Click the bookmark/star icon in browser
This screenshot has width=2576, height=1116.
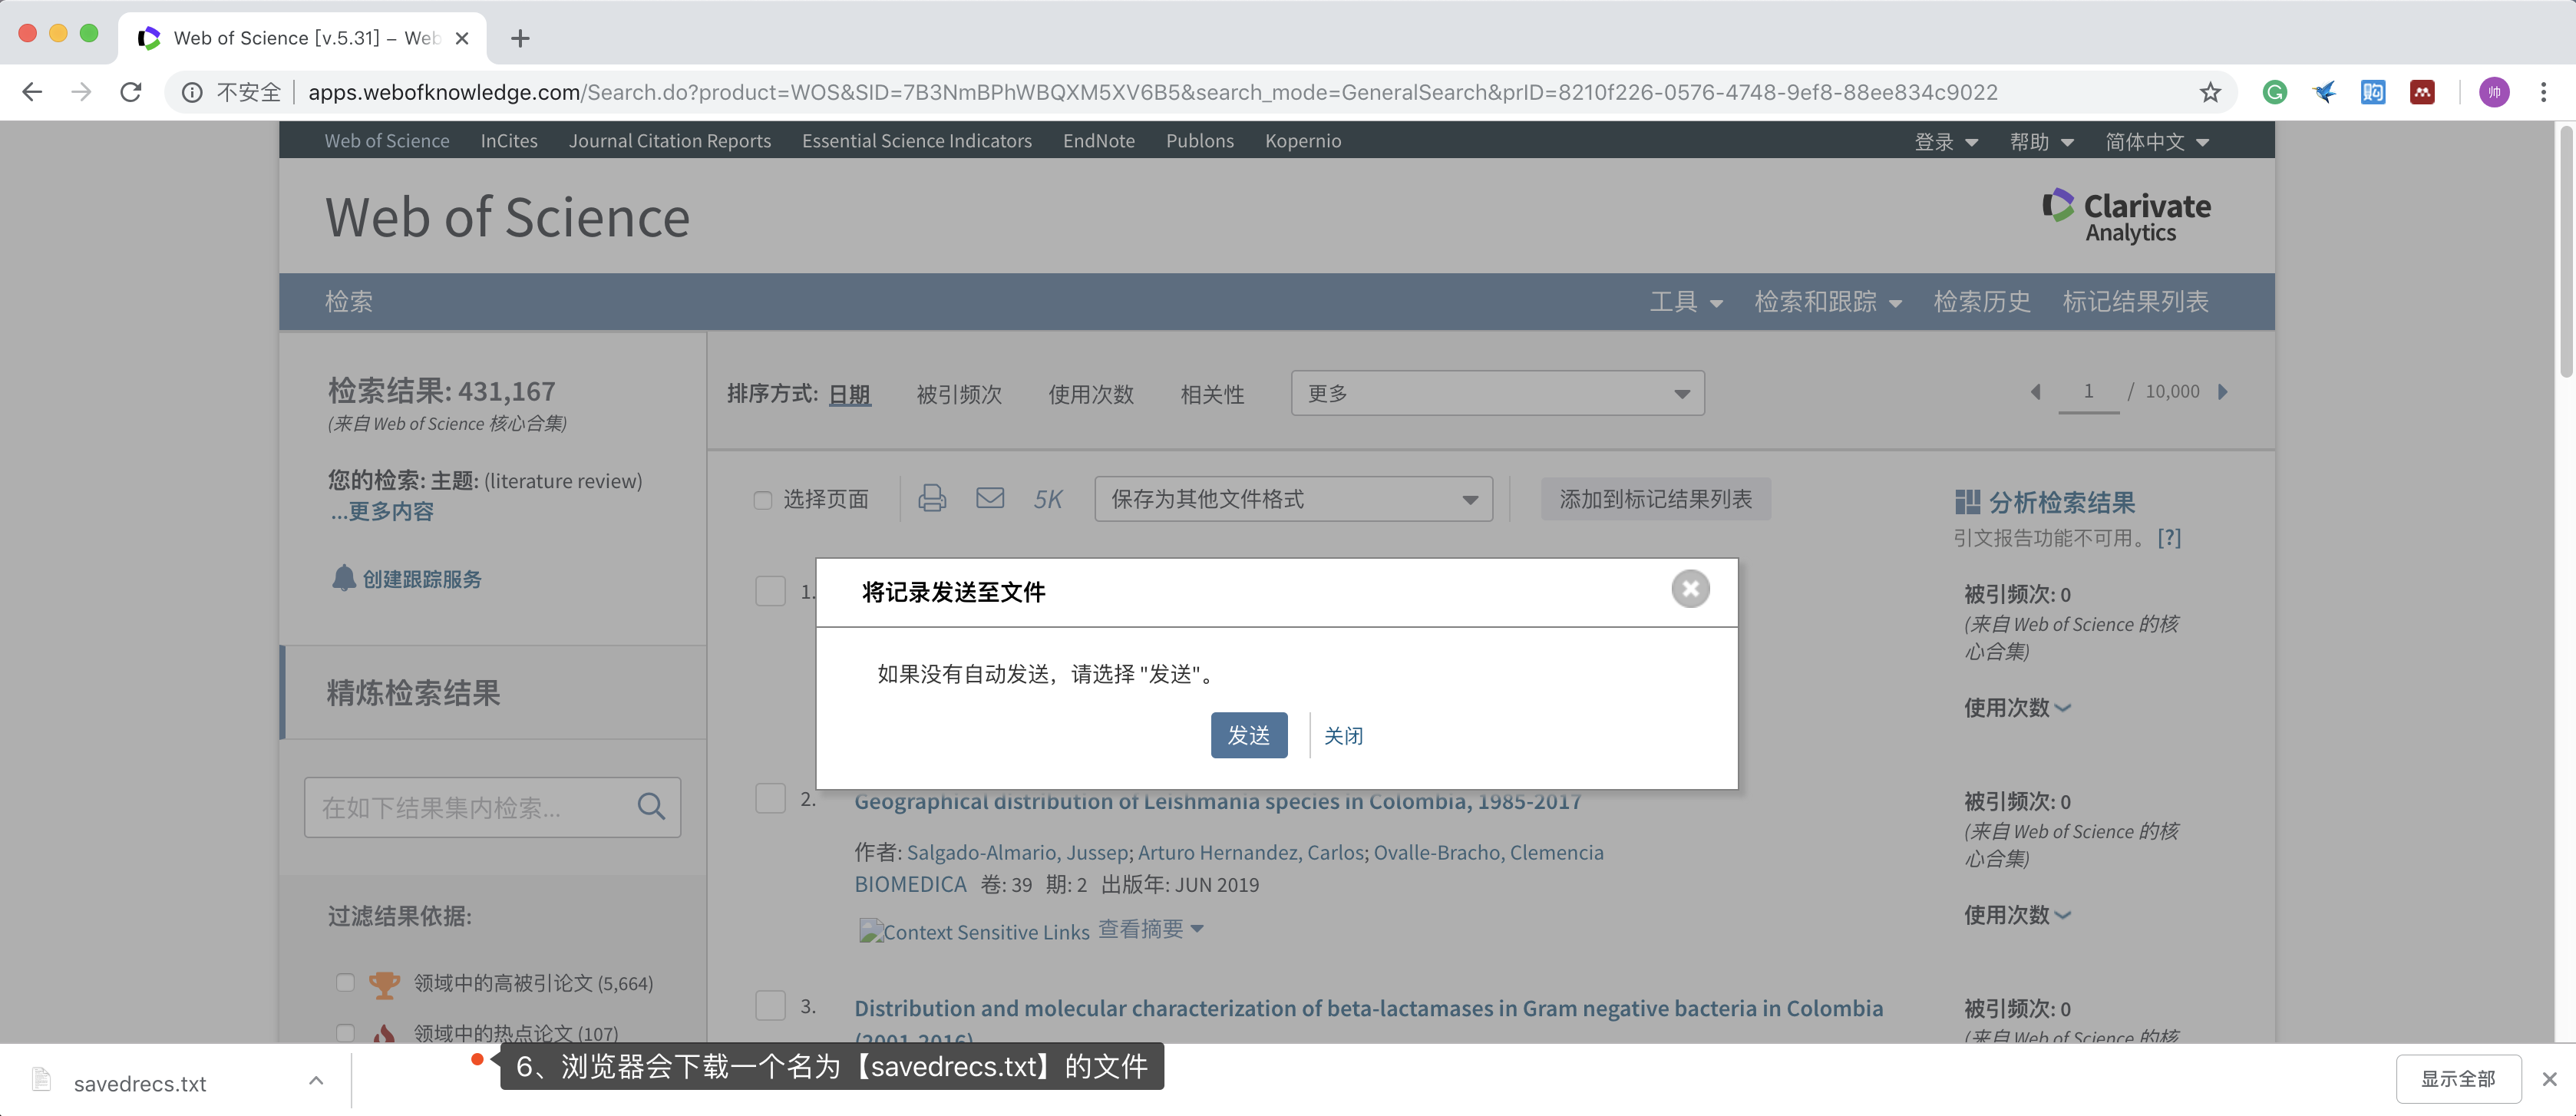pos(2211,92)
